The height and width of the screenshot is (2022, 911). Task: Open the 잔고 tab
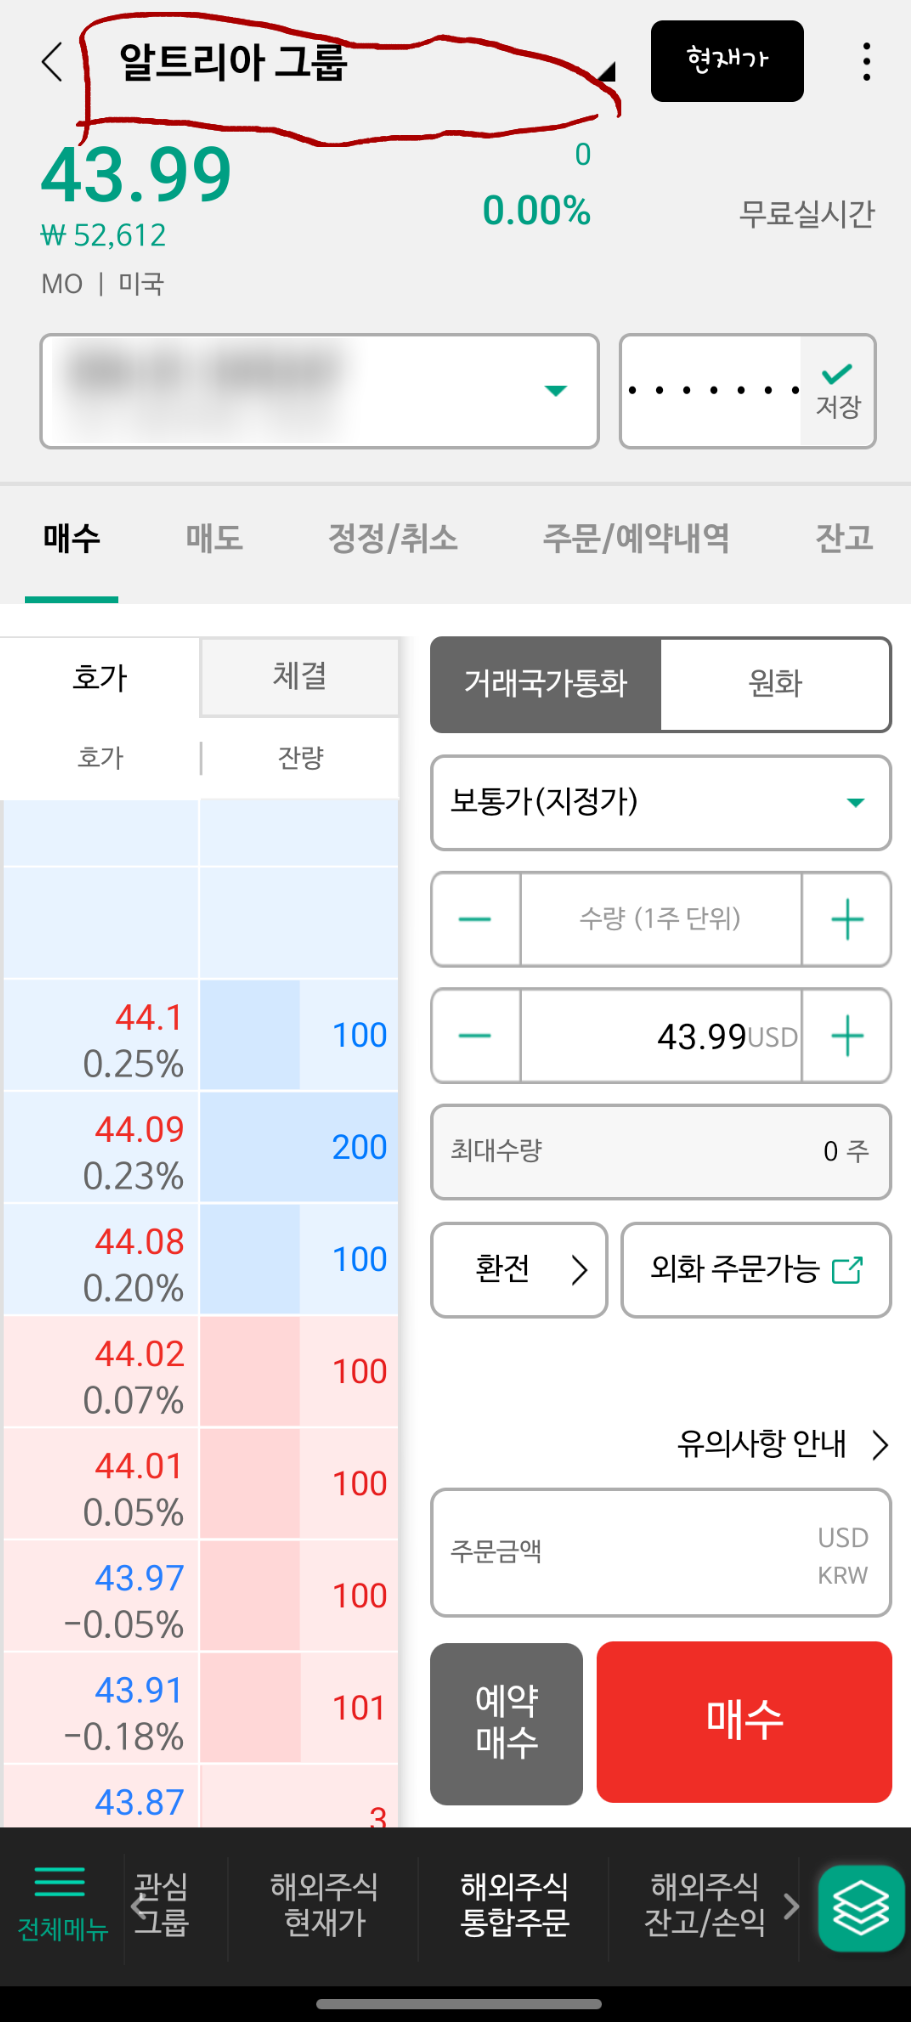(844, 539)
